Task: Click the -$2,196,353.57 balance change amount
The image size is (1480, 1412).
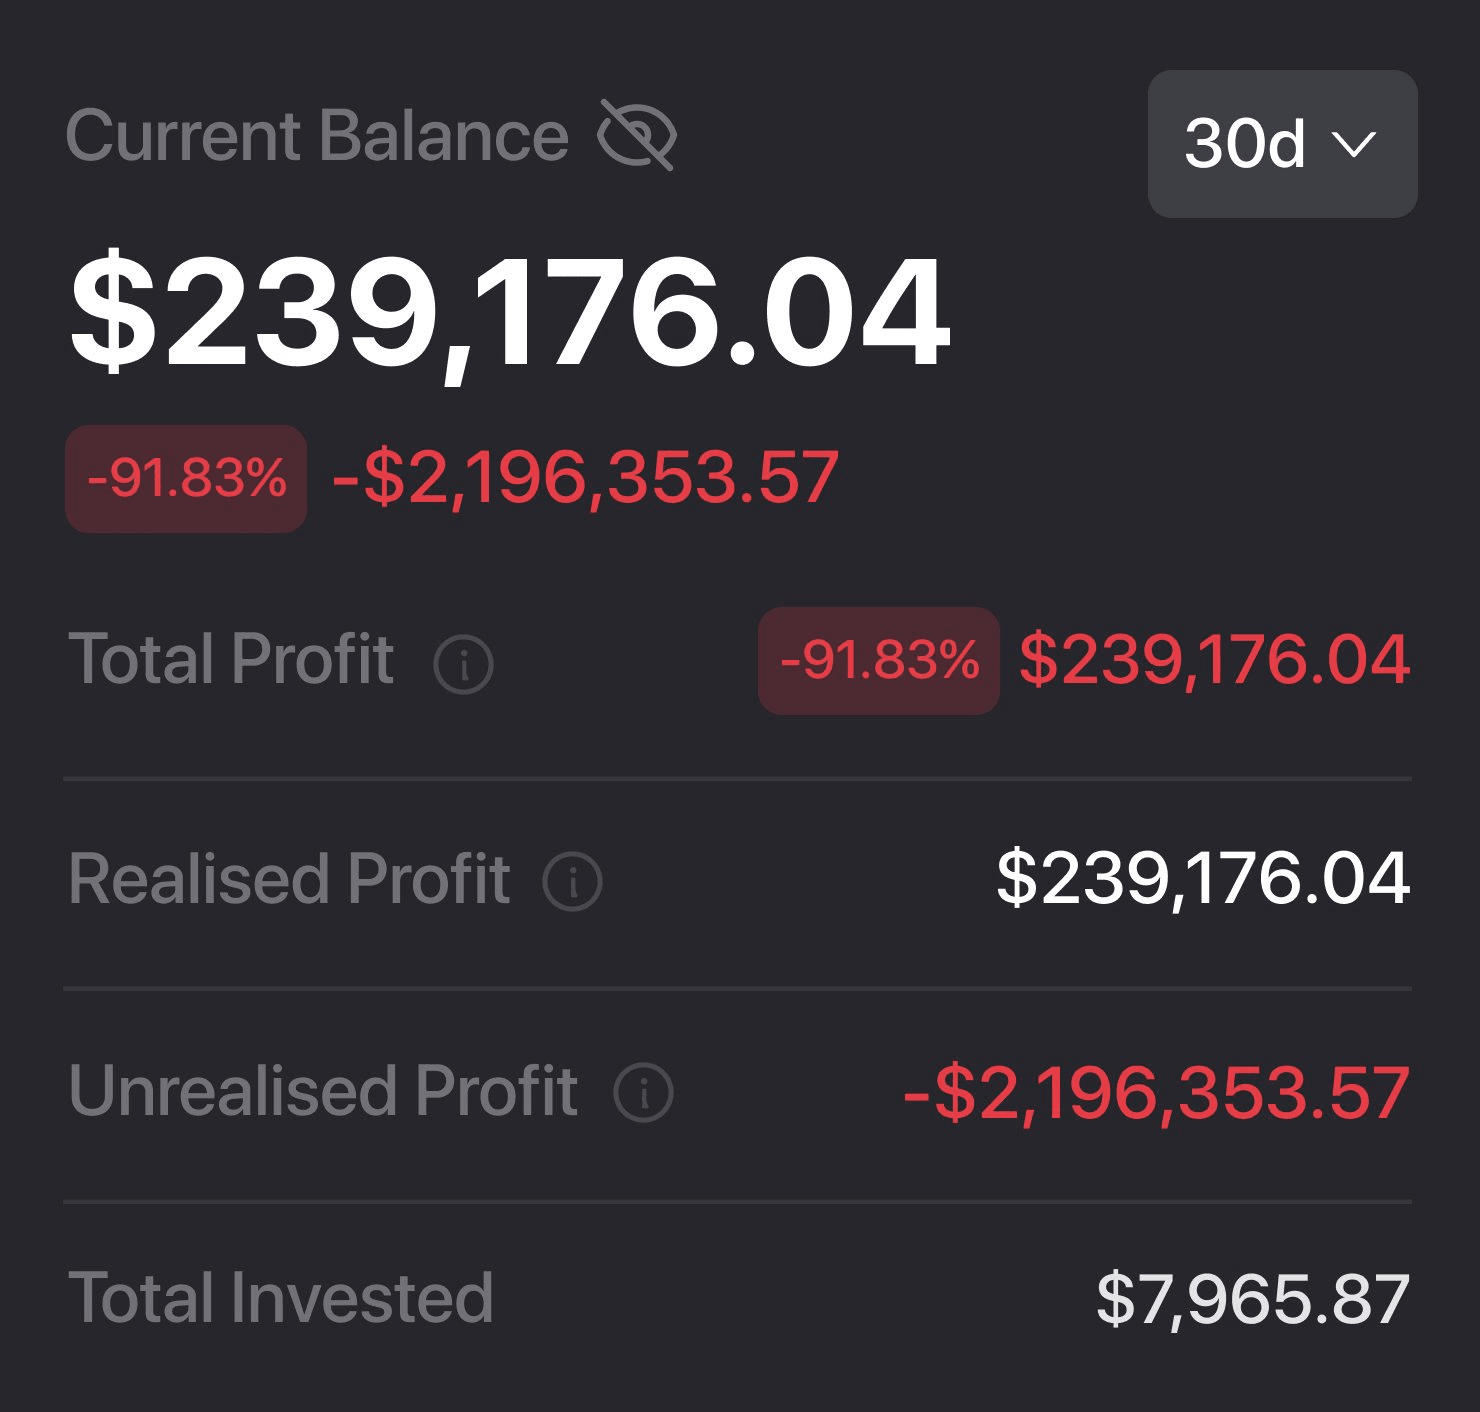Action: pyautogui.click(x=585, y=478)
